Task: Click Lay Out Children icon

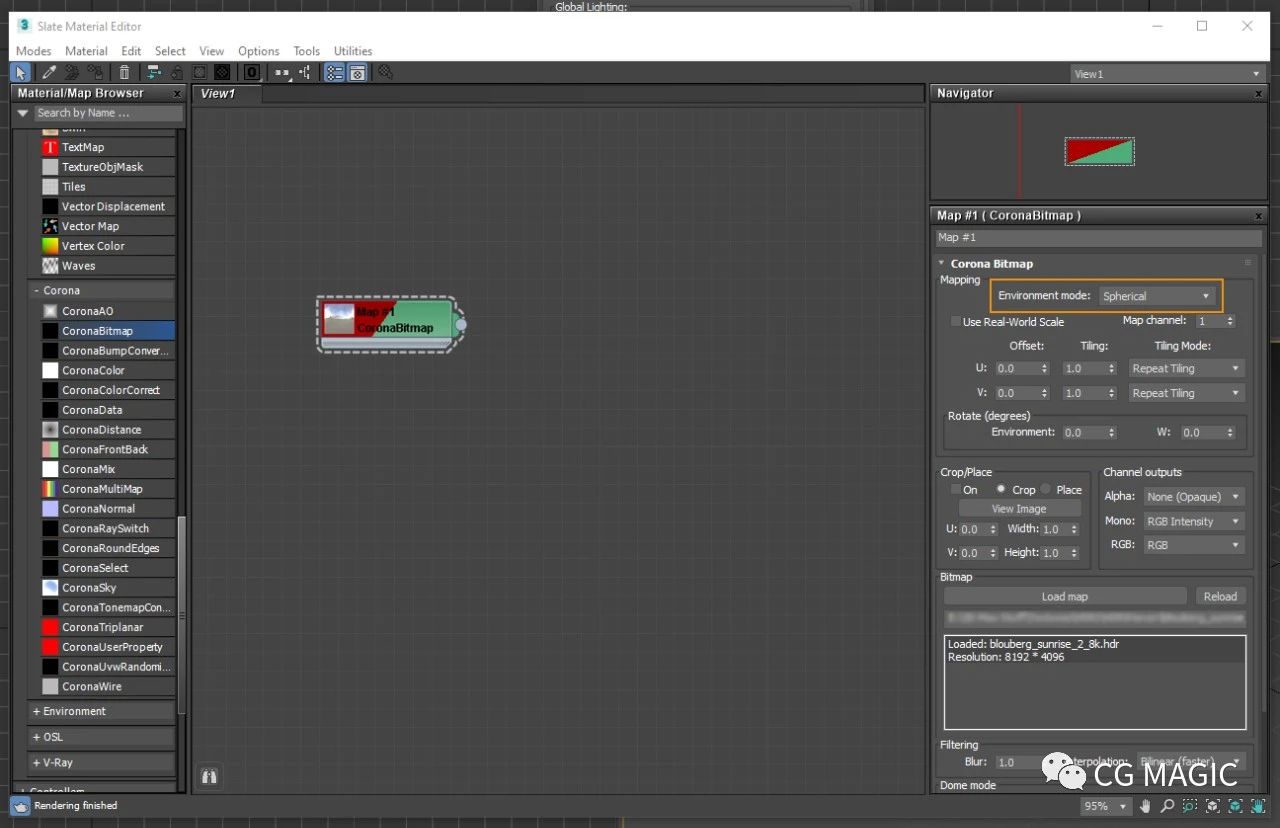Action: 305,73
